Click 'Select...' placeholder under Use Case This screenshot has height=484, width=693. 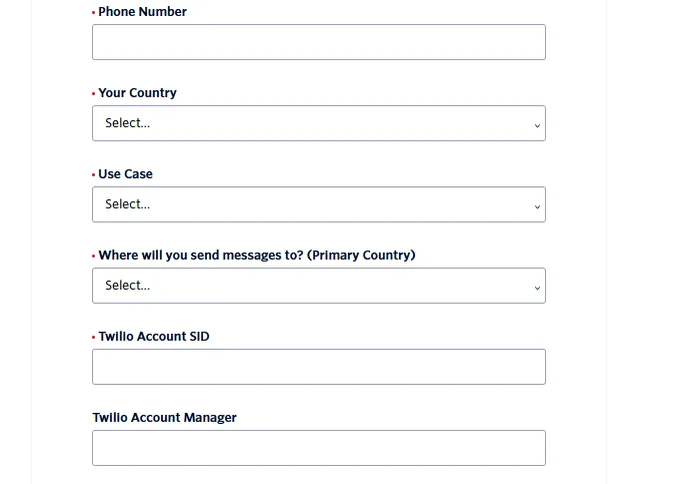pyautogui.click(x=127, y=204)
